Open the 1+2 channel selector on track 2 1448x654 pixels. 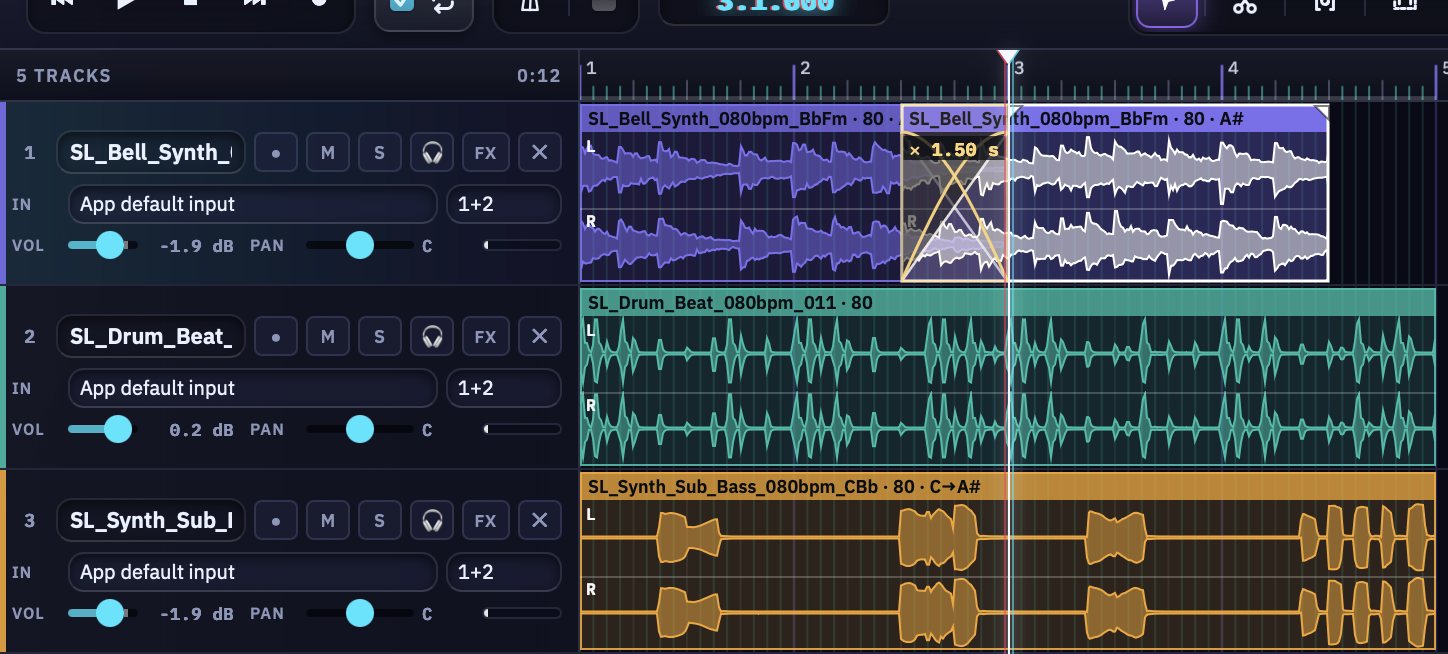(503, 388)
